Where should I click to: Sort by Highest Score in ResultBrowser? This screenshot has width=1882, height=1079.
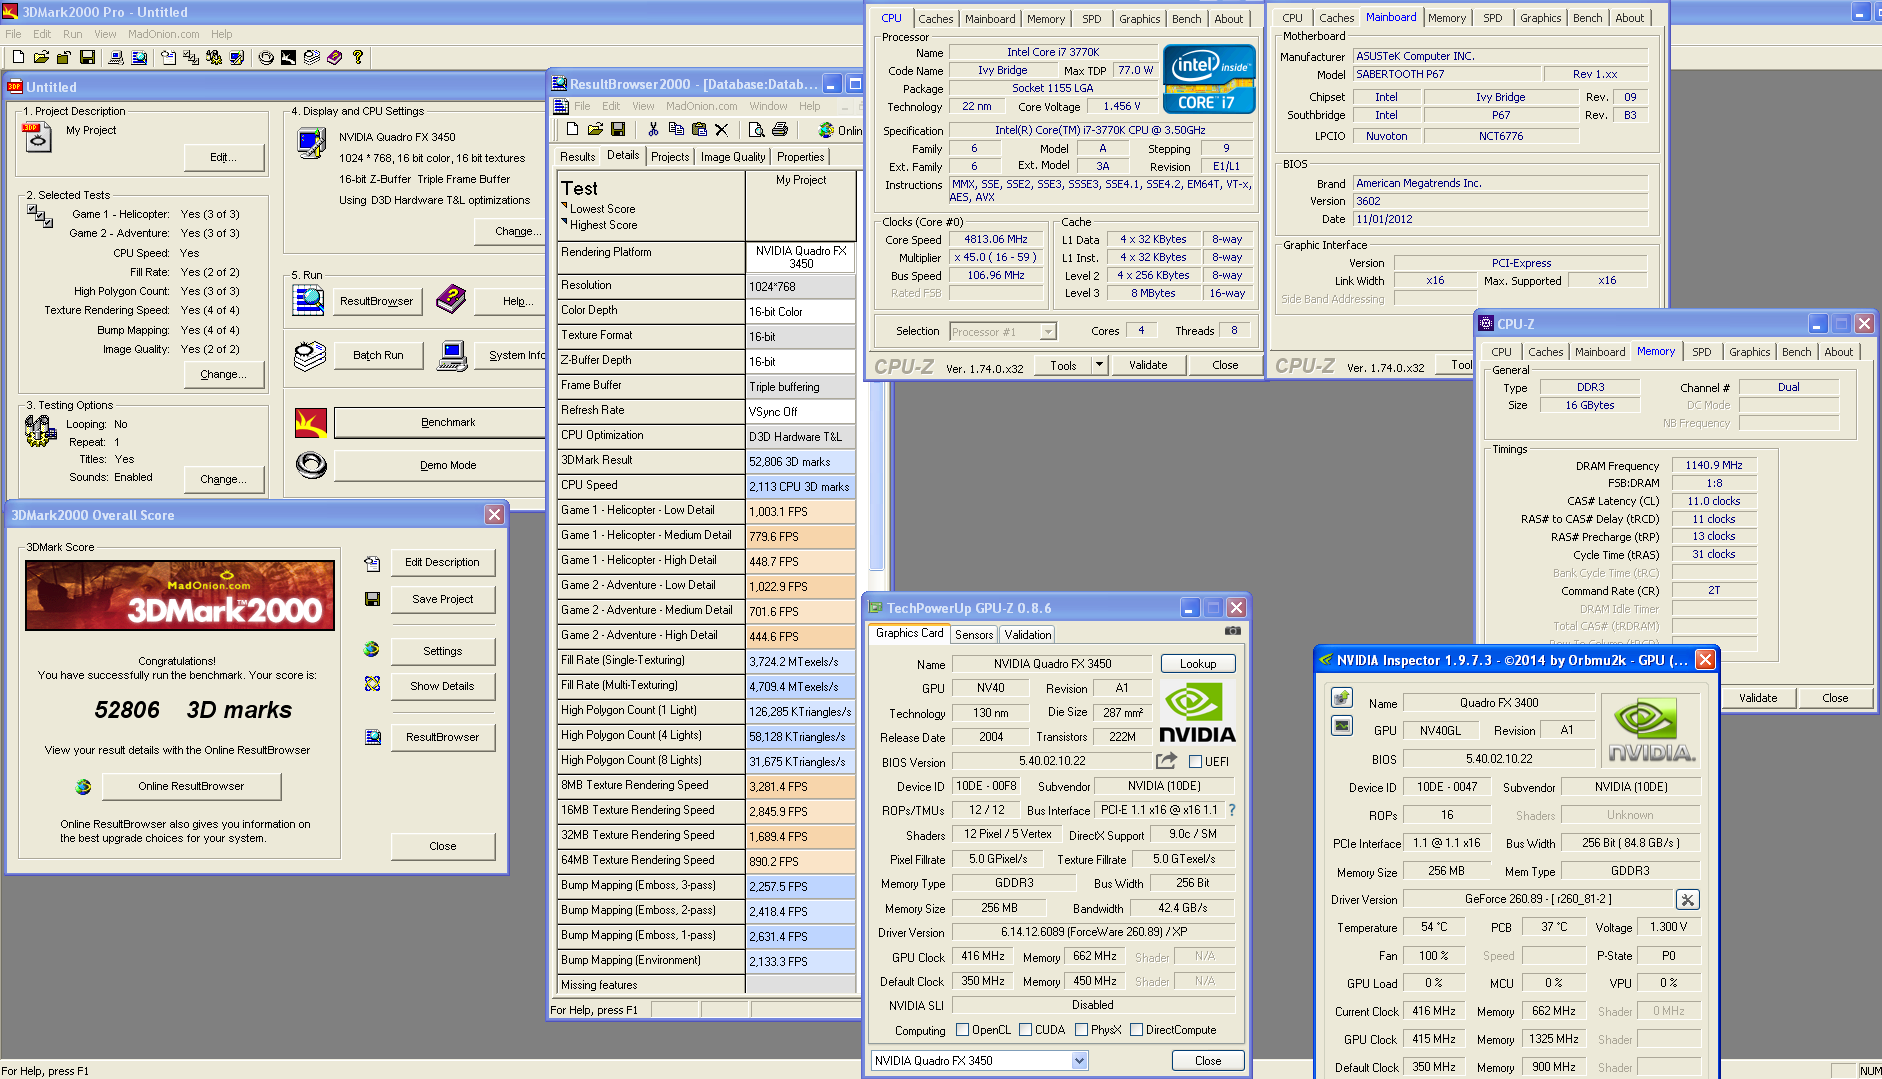603,225
